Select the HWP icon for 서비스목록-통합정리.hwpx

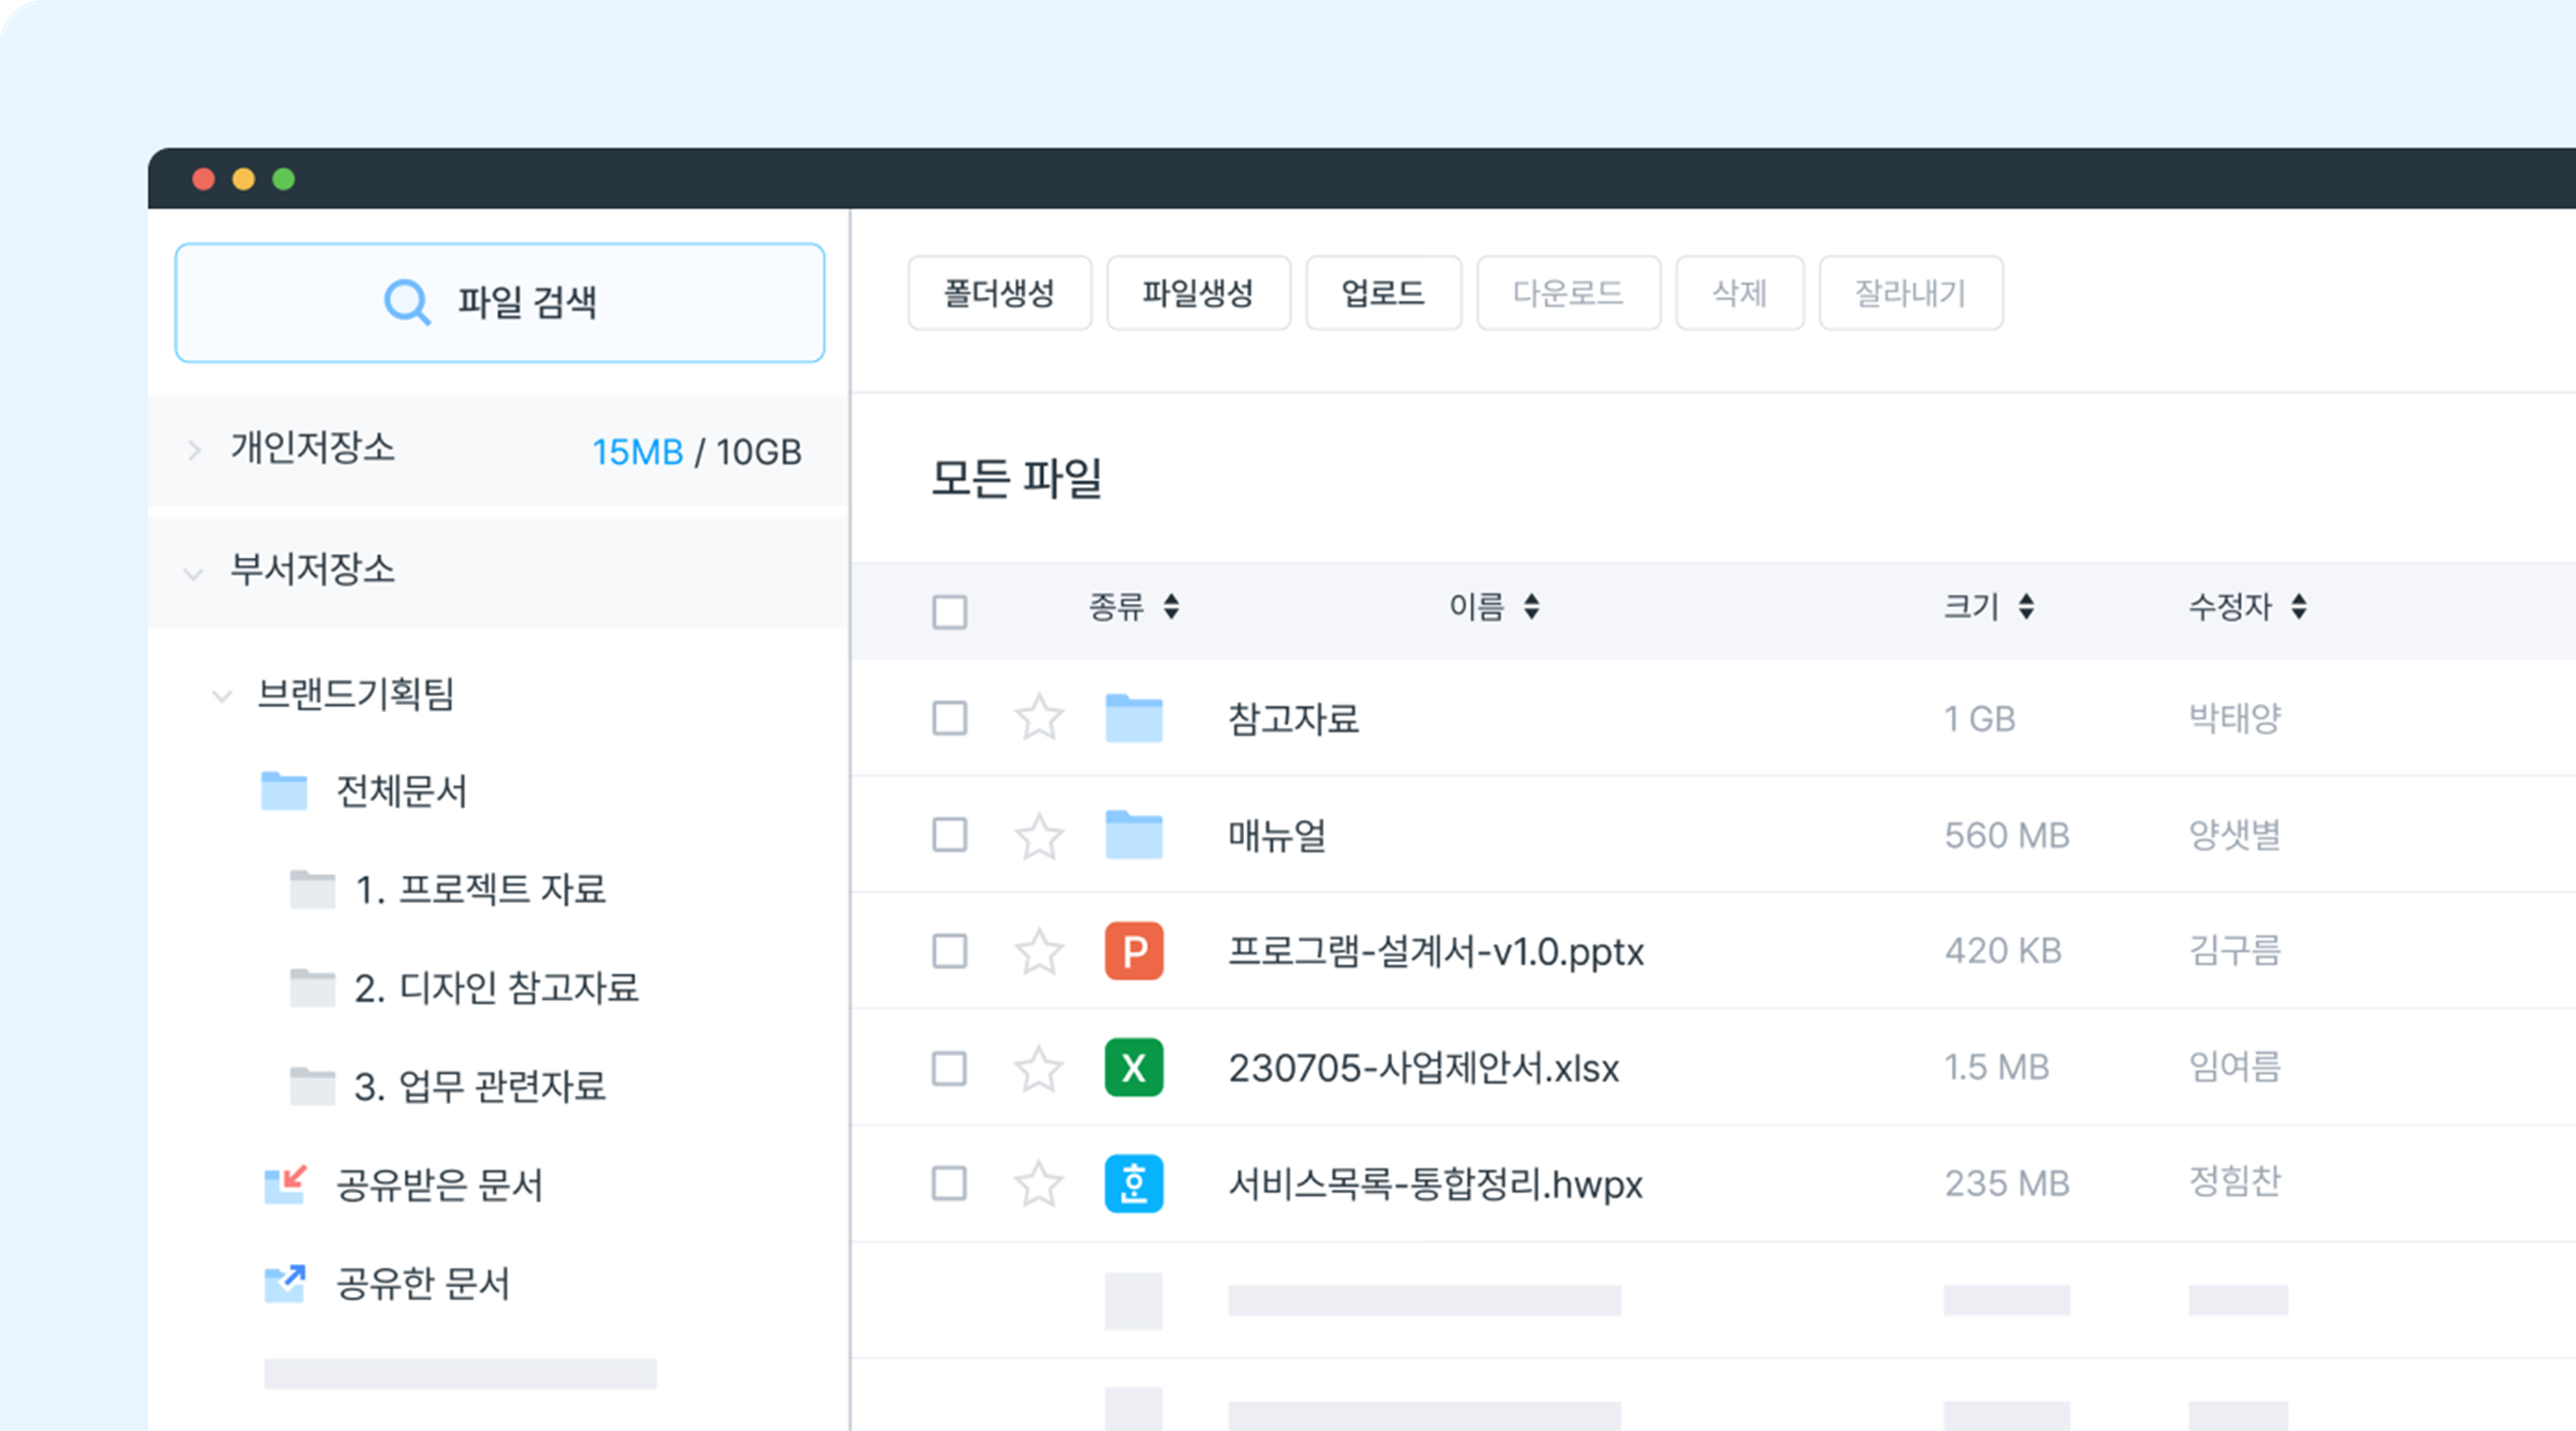(x=1135, y=1186)
